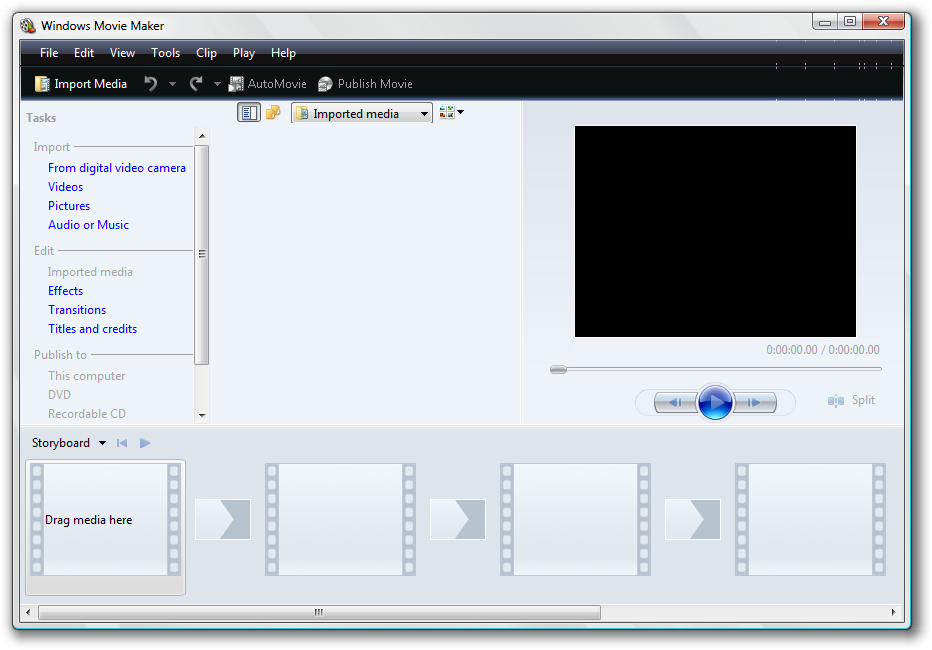Click the Videos import link
The width and height of the screenshot is (932, 650).
click(65, 187)
